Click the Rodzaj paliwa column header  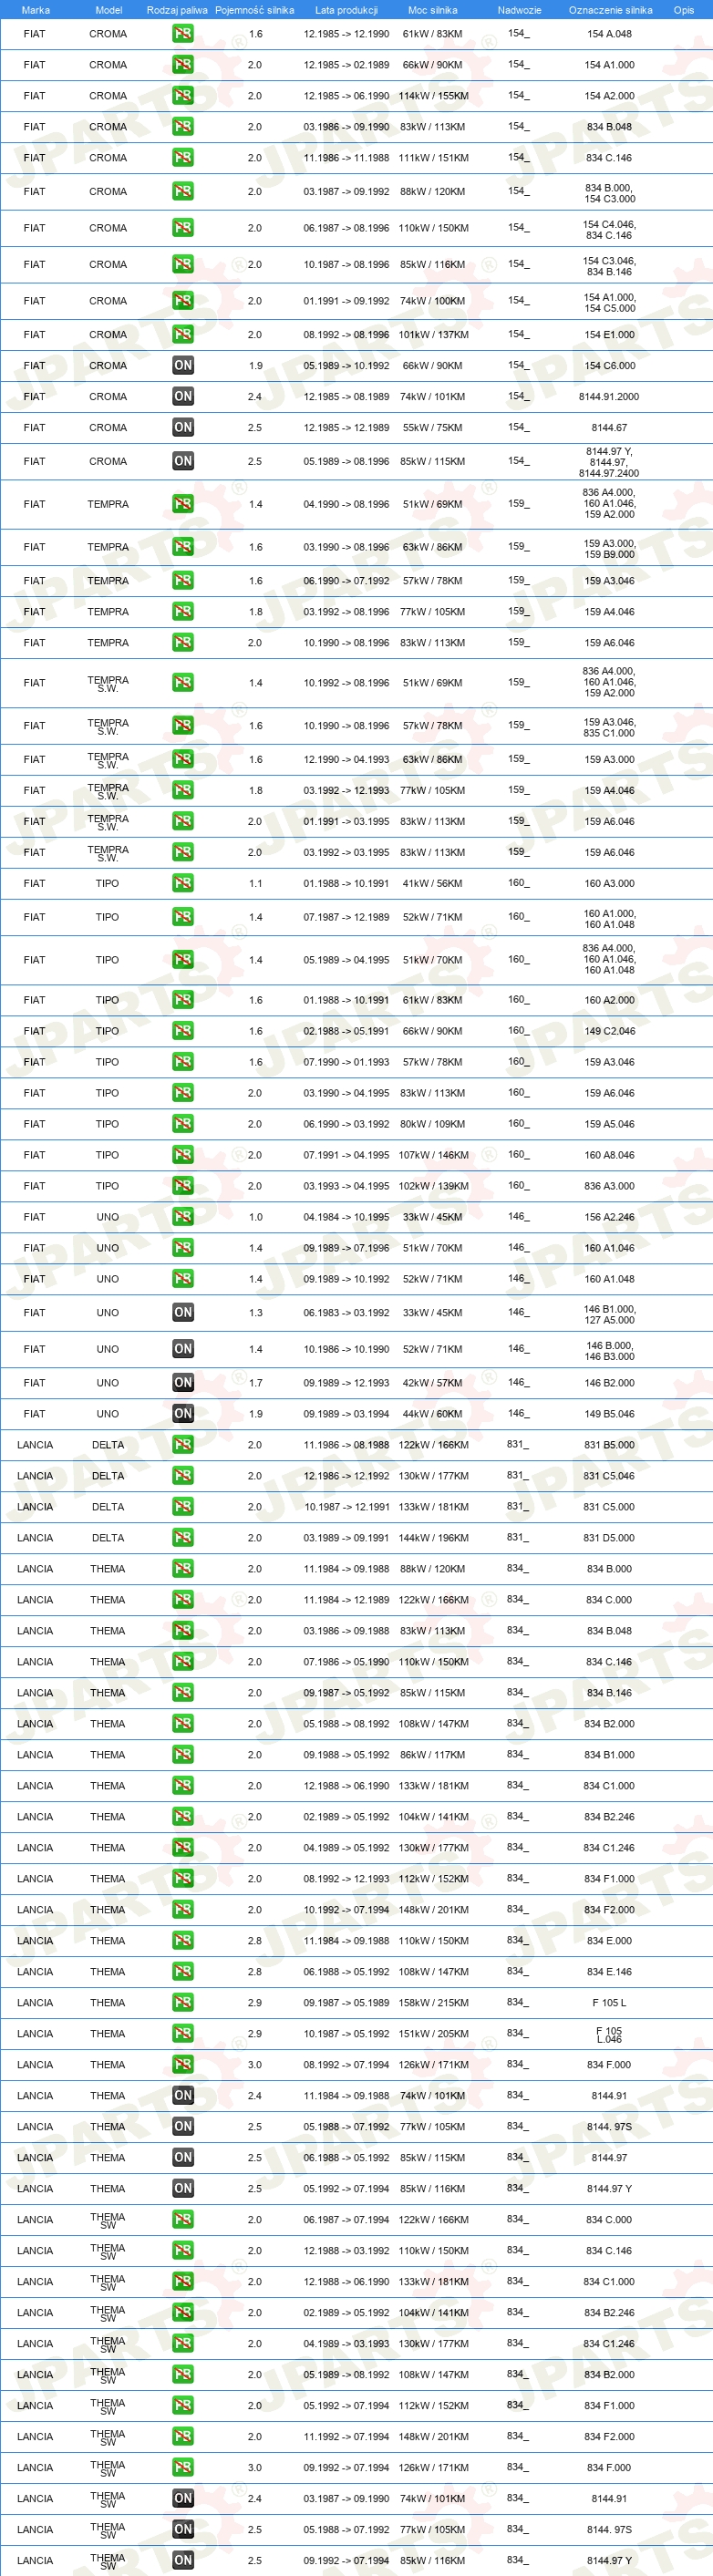click(x=177, y=10)
